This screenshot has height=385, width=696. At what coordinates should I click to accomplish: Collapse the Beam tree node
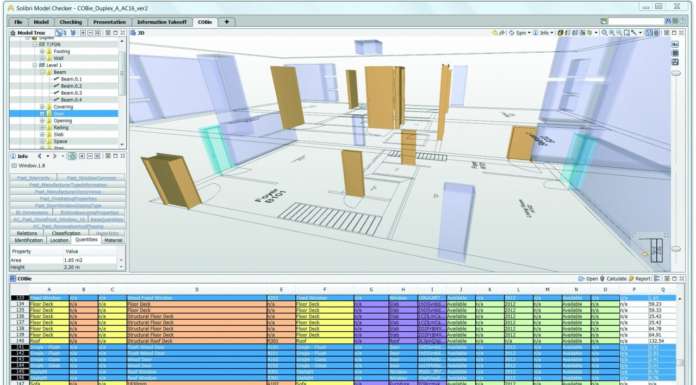43,72
